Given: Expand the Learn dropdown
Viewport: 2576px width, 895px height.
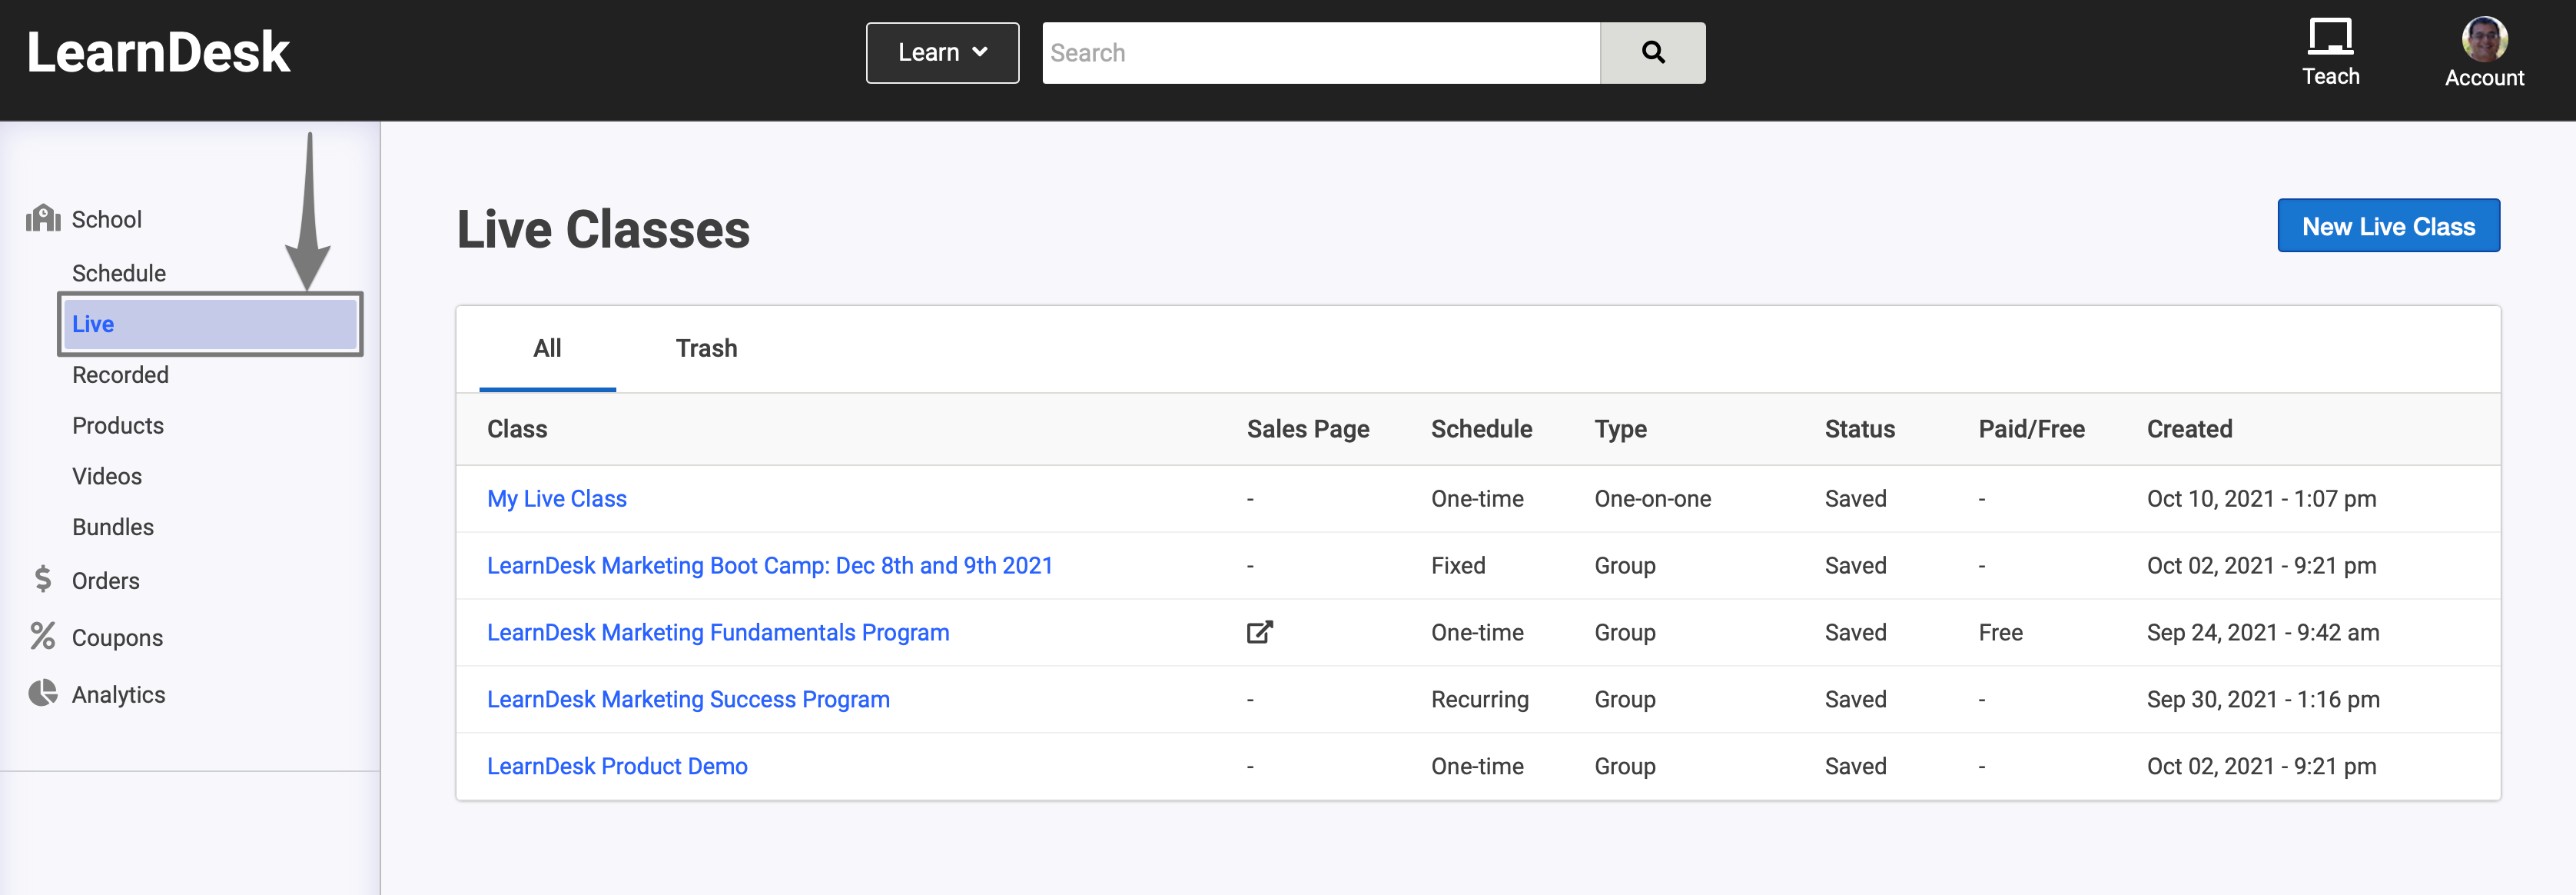Looking at the screenshot, I should point(942,53).
